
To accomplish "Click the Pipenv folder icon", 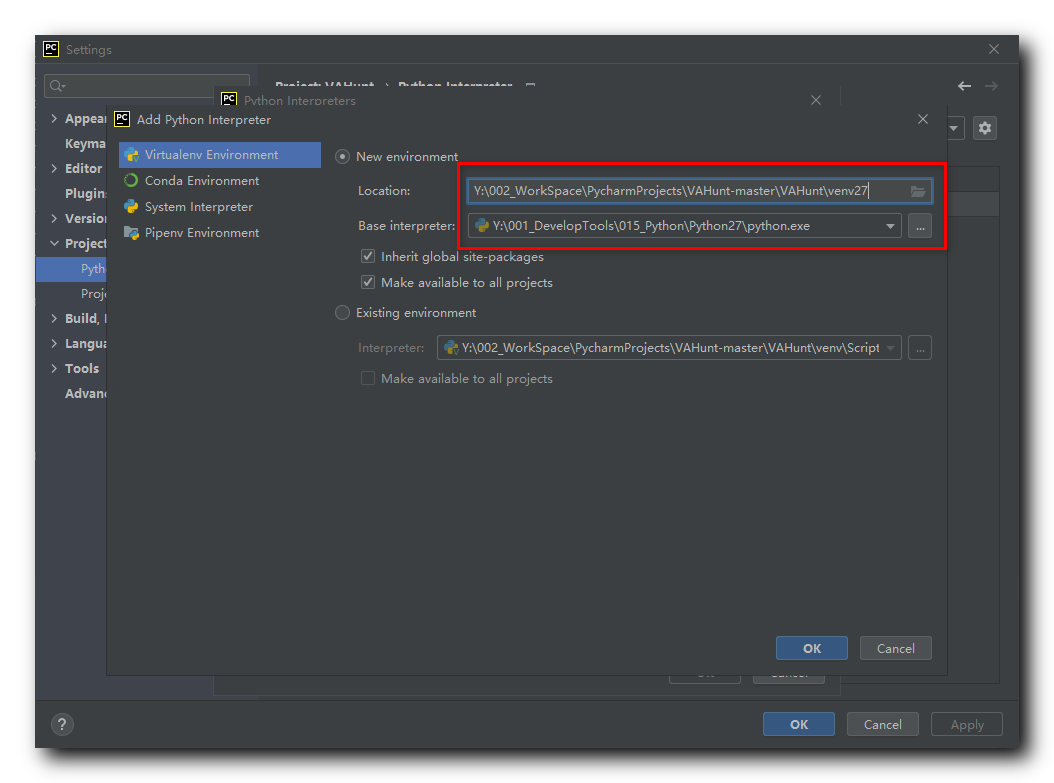I will click(x=131, y=233).
